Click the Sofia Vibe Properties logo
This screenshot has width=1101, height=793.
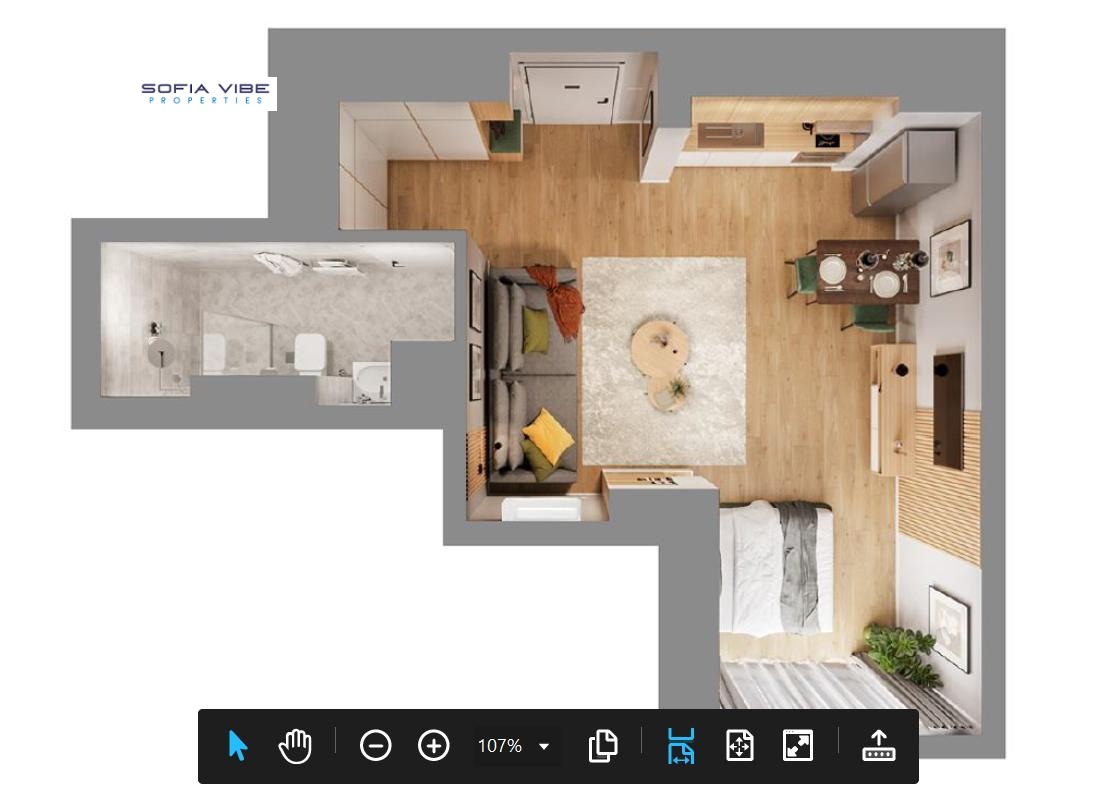click(206, 94)
